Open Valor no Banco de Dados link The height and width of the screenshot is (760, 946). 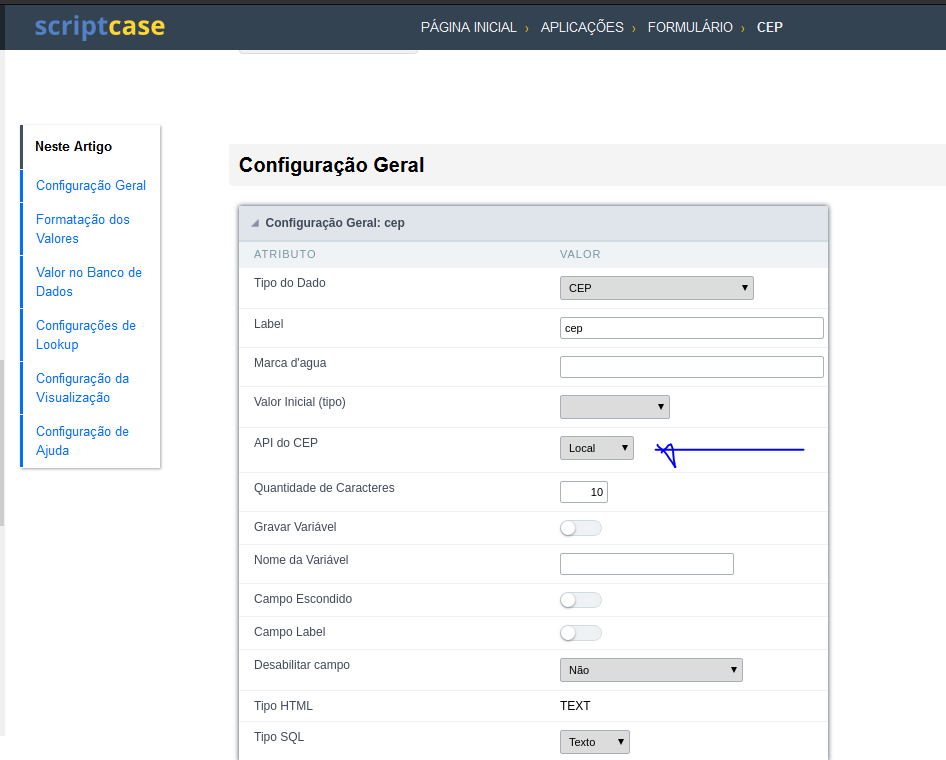89,282
